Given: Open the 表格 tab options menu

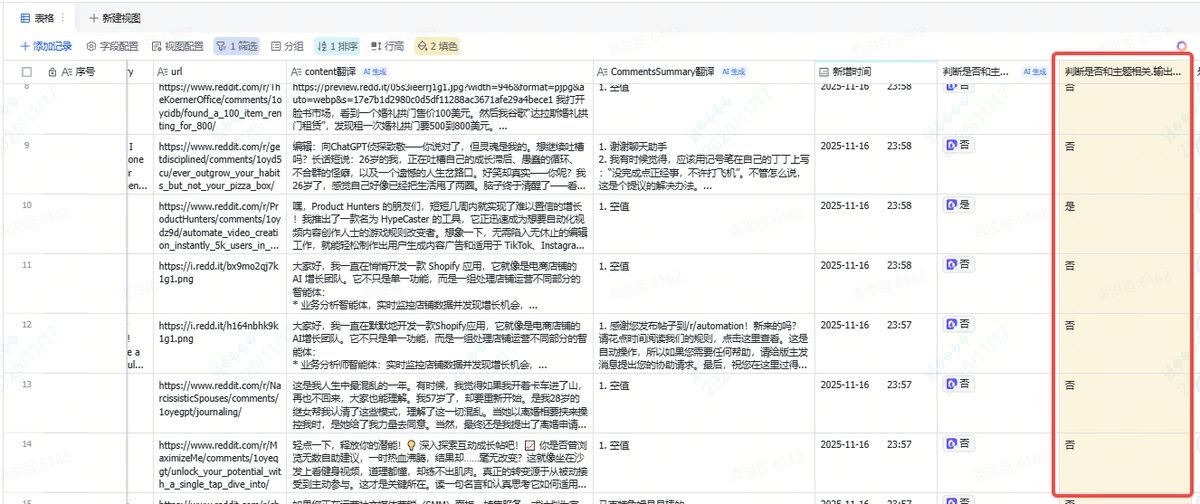Looking at the screenshot, I should [64, 18].
